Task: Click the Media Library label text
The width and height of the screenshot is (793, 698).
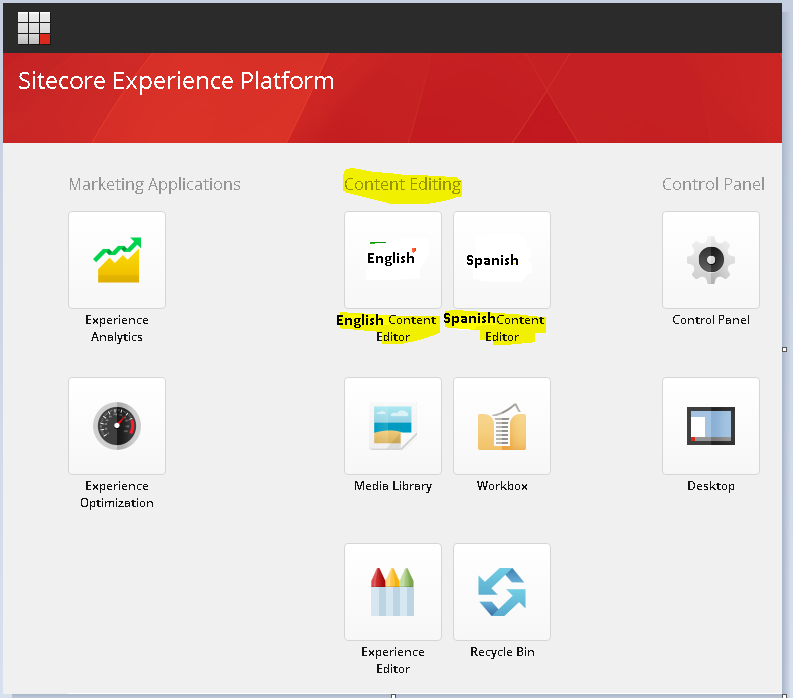Action: pos(393,486)
